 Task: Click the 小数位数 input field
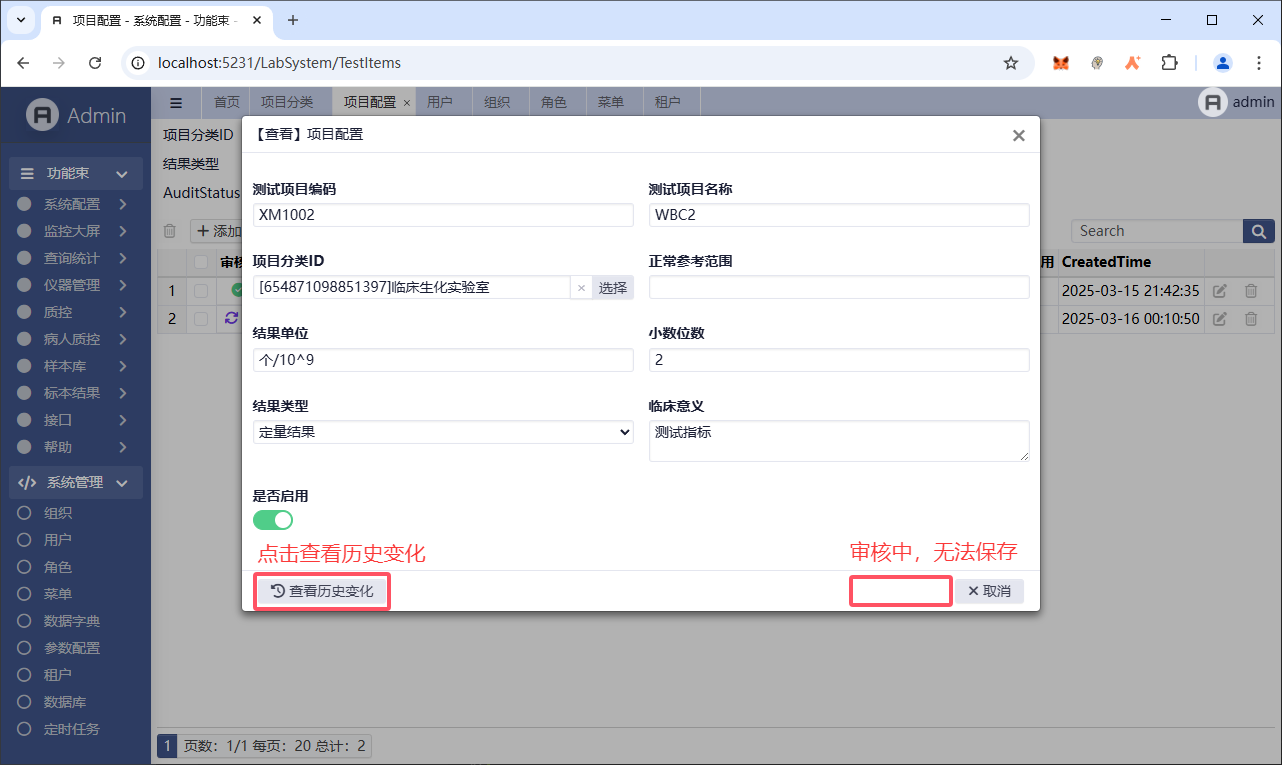click(839, 360)
